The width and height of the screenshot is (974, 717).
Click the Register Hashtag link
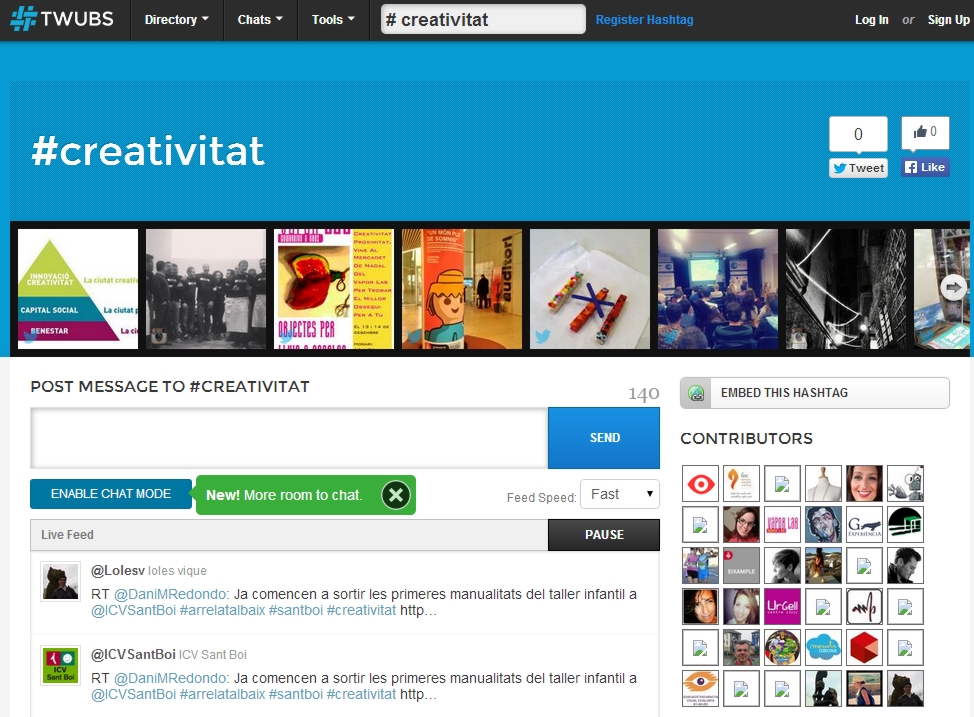(x=644, y=20)
